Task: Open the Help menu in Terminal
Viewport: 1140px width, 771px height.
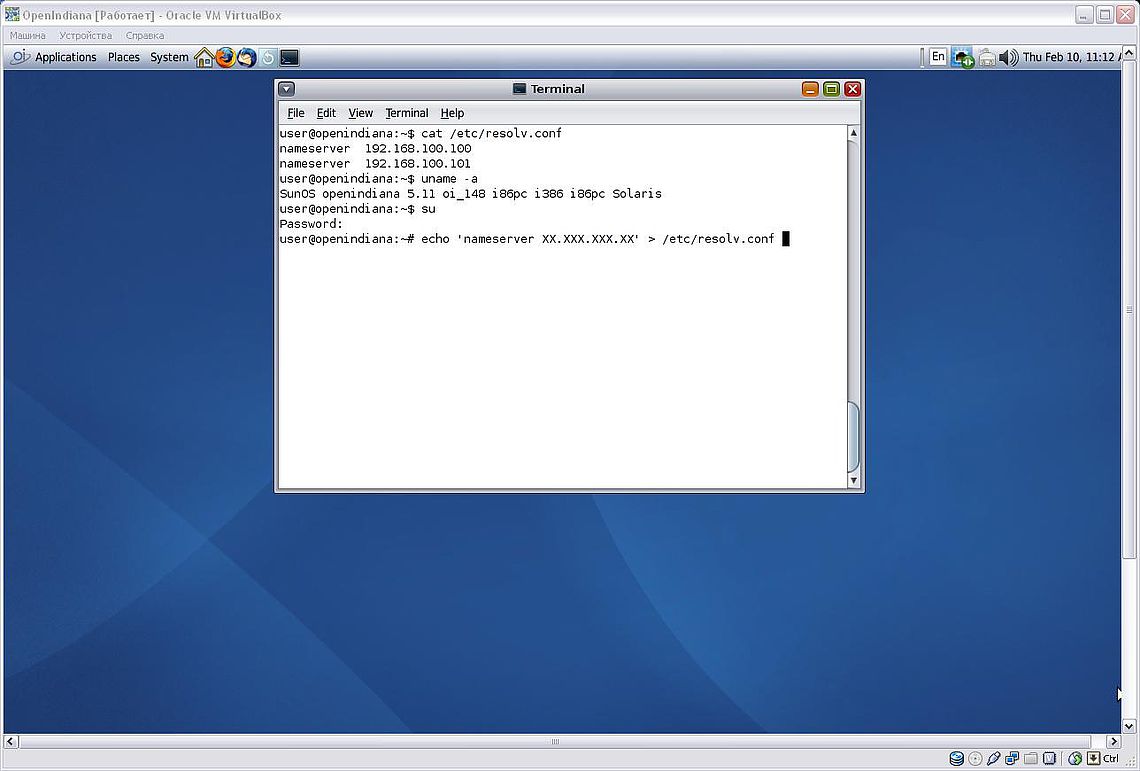Action: tap(452, 113)
